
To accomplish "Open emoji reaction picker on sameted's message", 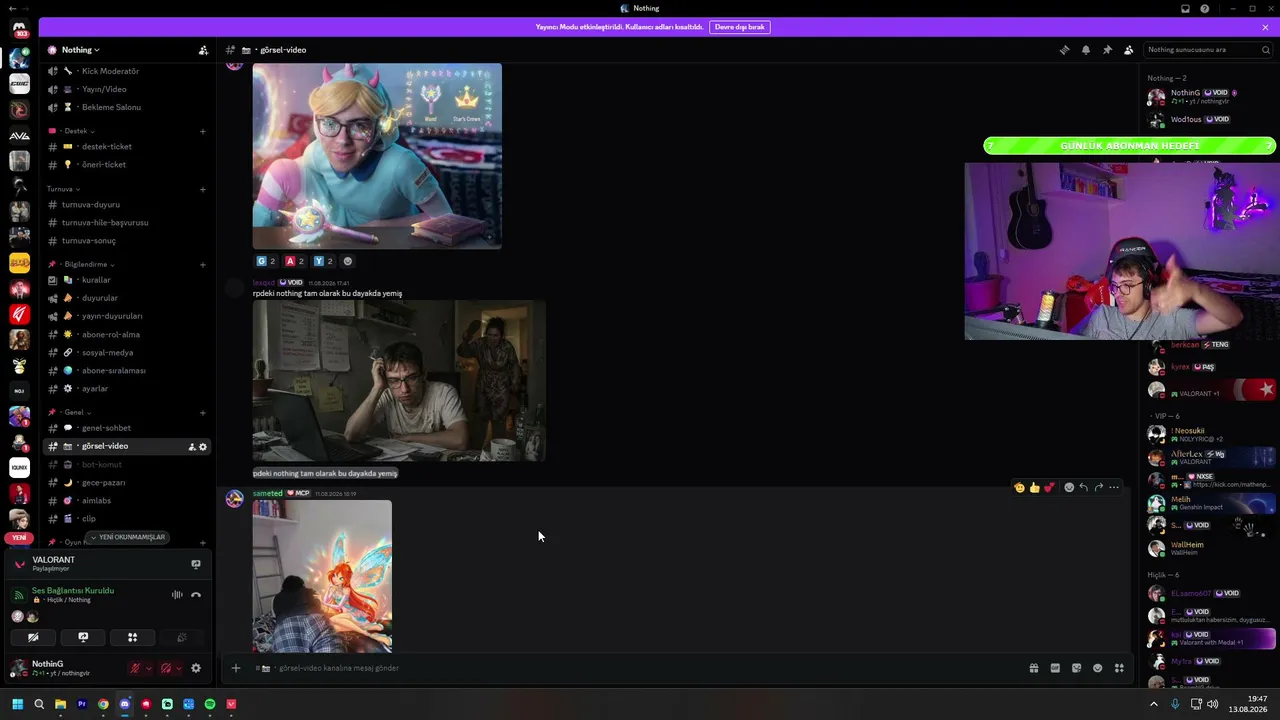I will tap(1069, 488).
